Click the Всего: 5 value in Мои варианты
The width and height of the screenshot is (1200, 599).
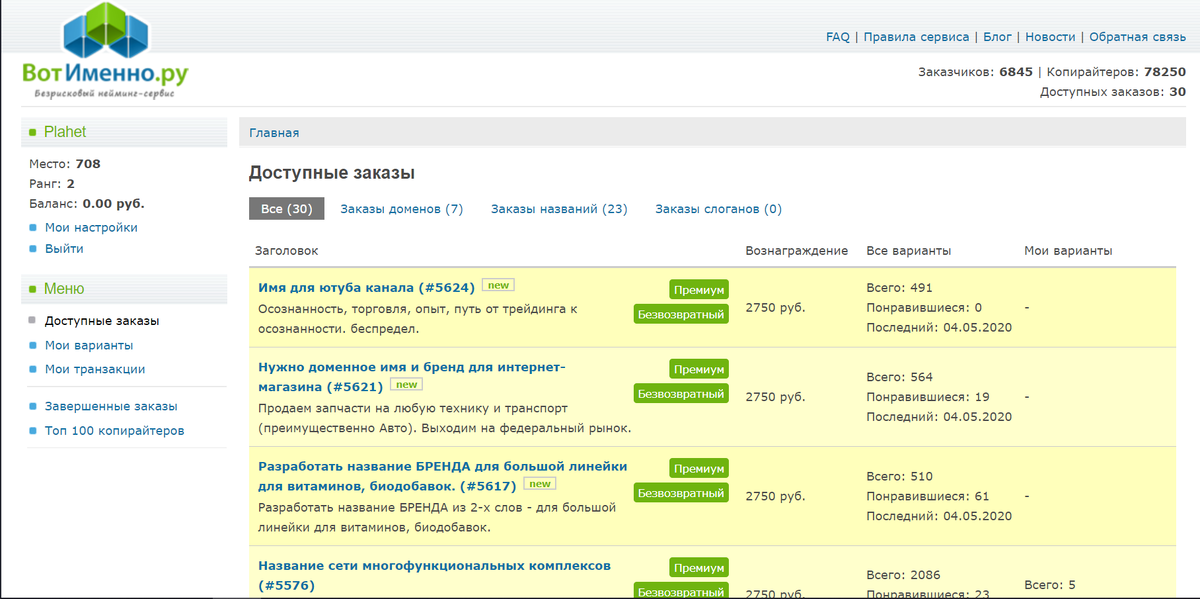point(1050,585)
